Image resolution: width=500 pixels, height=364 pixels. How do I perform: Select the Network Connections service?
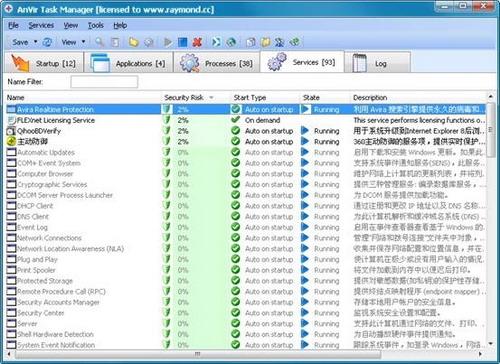(x=246, y=238)
